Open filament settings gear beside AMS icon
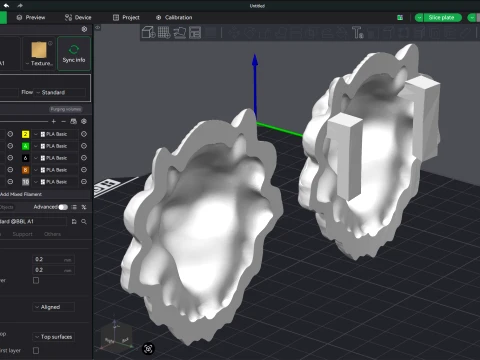 (x=84, y=121)
